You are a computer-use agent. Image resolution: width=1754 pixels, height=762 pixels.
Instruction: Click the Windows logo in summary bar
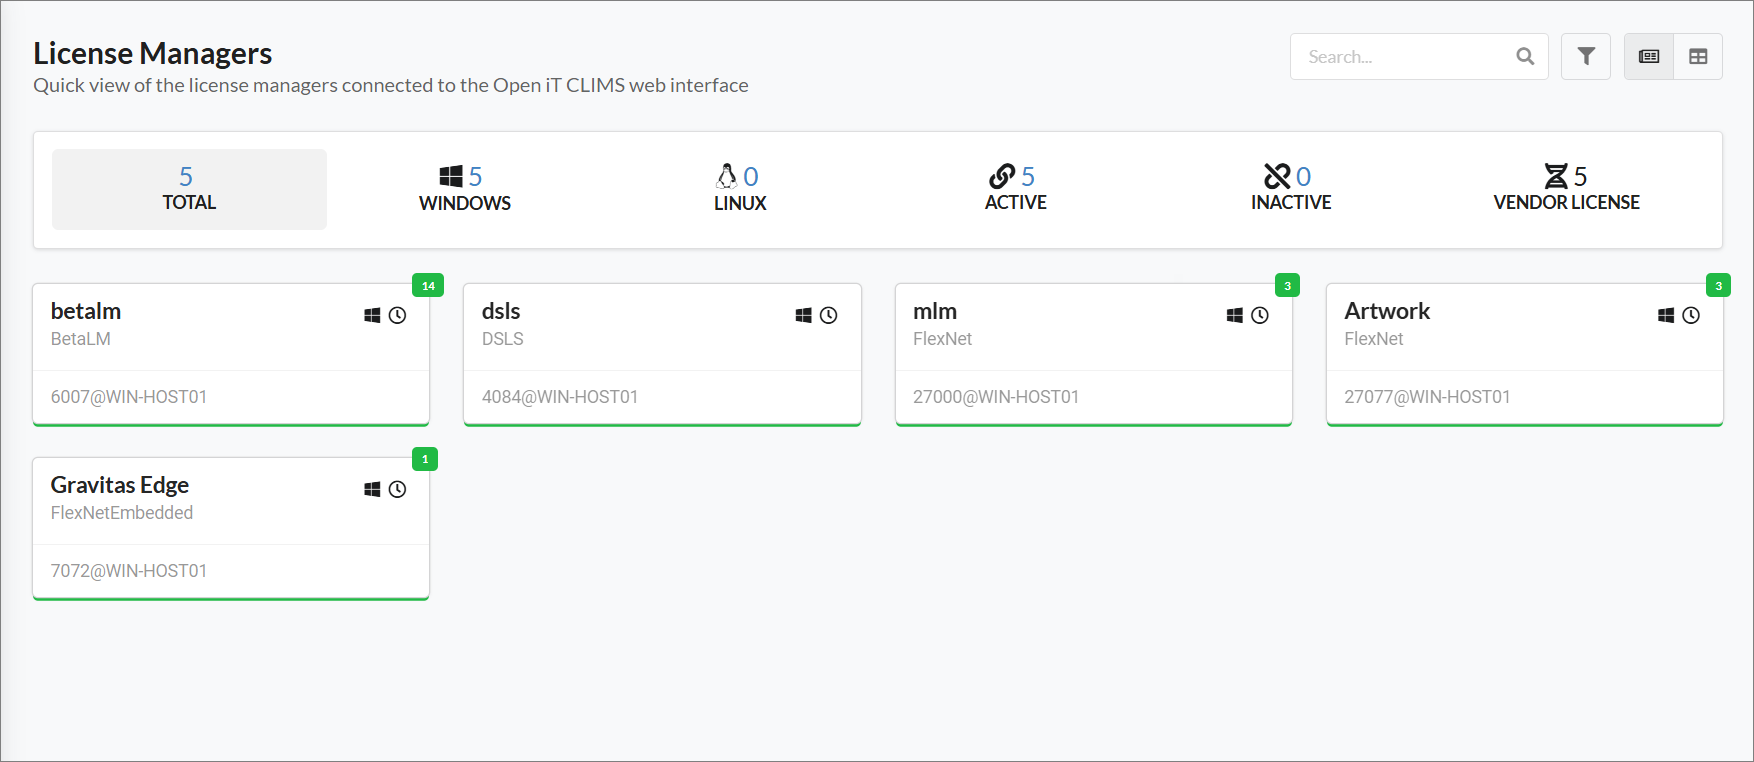(x=451, y=177)
